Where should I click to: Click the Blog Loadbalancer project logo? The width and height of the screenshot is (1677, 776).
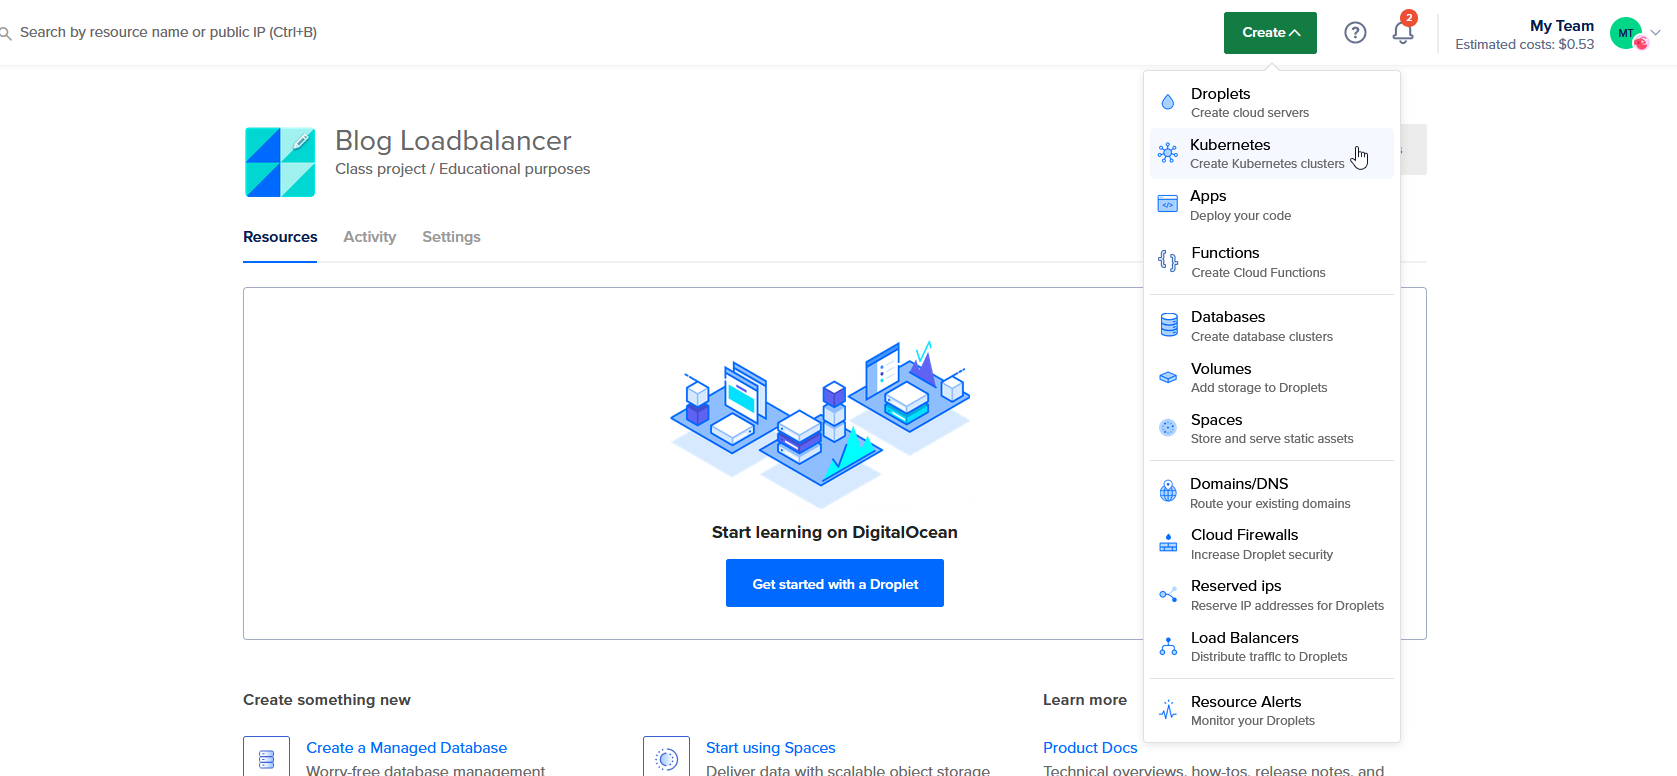pos(280,162)
